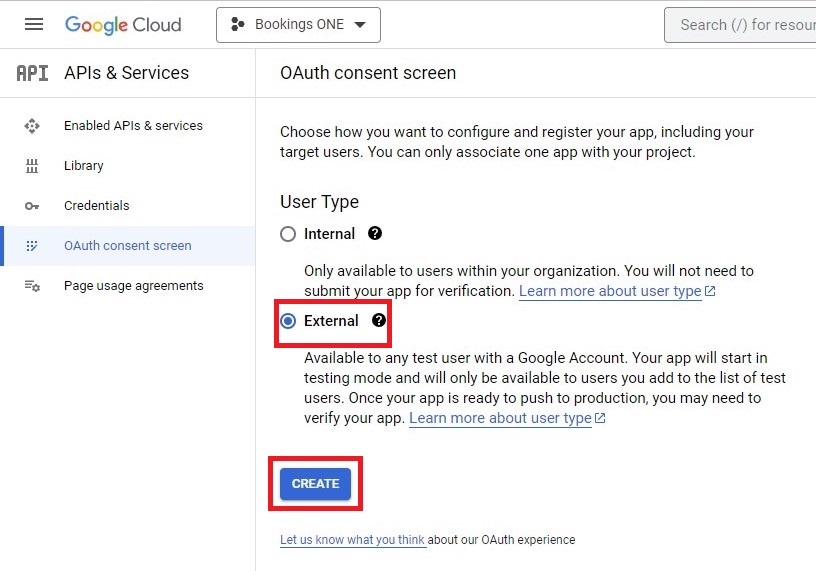Image resolution: width=816 pixels, height=571 pixels.
Task: Click in the resource search field
Action: (745, 25)
